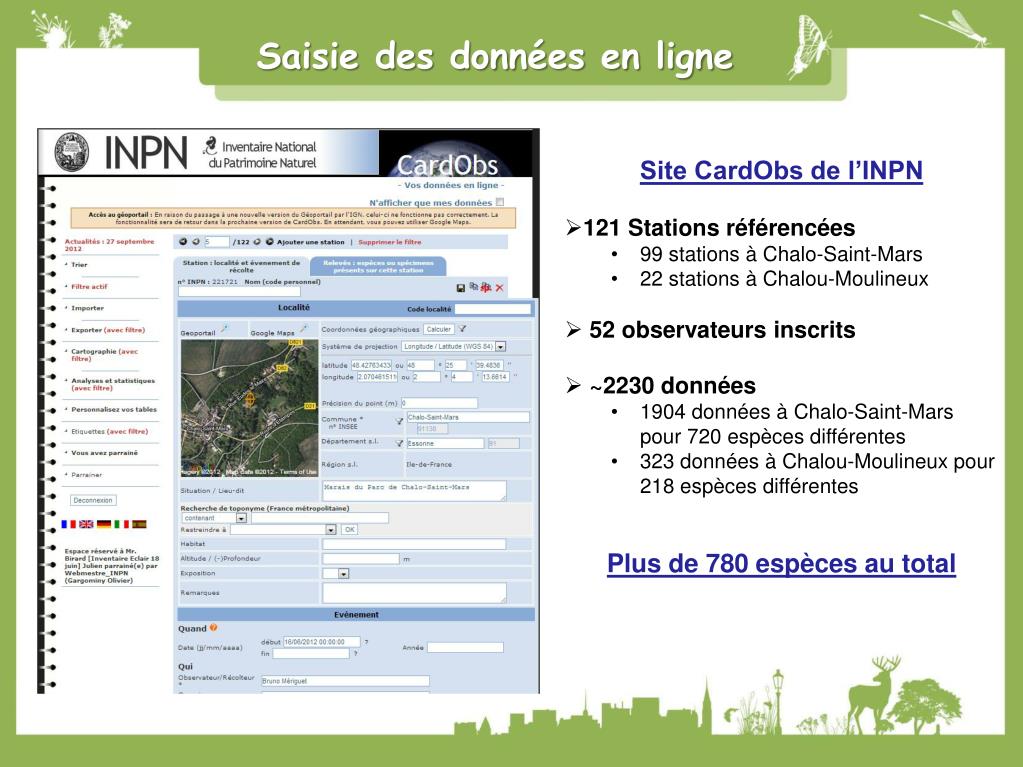Click the filter funnel beside Commune
1023x767 pixels.
[x=399, y=421]
